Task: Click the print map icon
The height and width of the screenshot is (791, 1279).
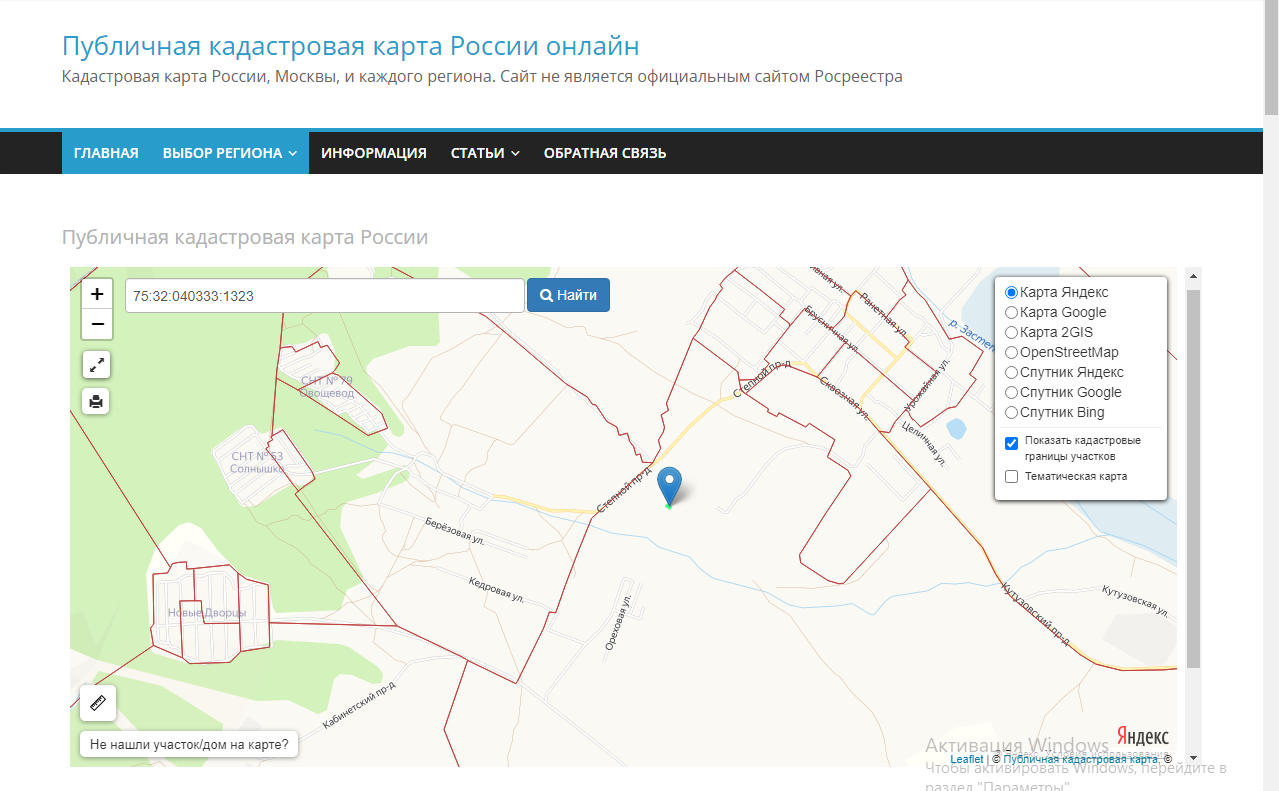Action: [x=96, y=401]
